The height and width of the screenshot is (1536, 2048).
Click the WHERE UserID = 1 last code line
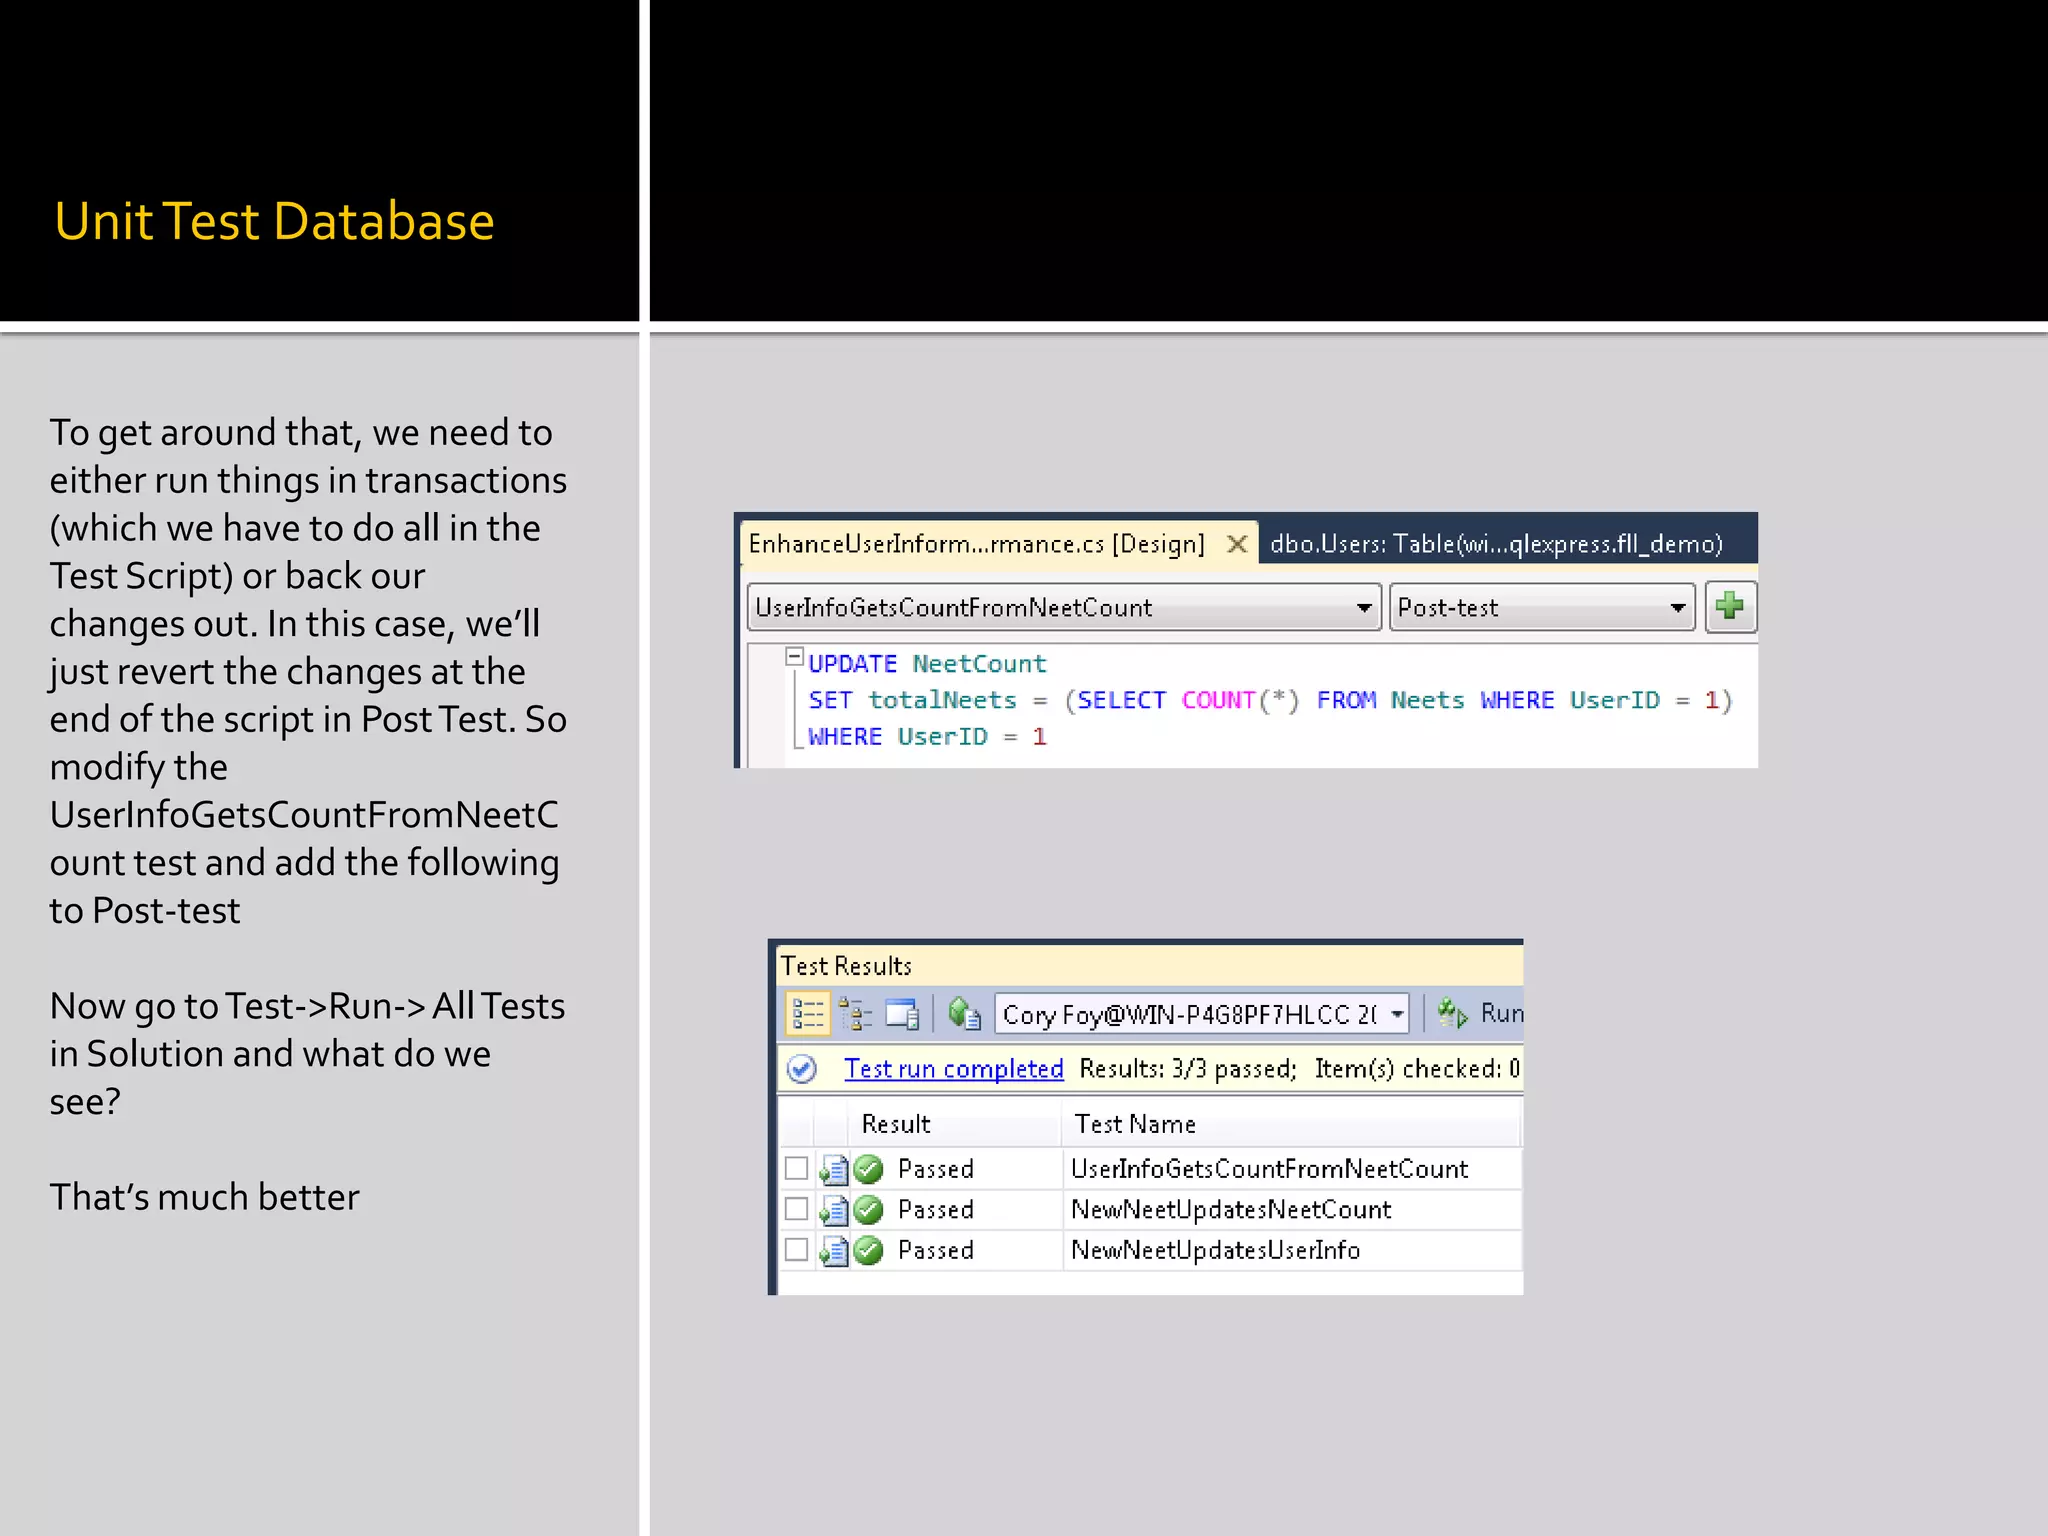pos(927,737)
